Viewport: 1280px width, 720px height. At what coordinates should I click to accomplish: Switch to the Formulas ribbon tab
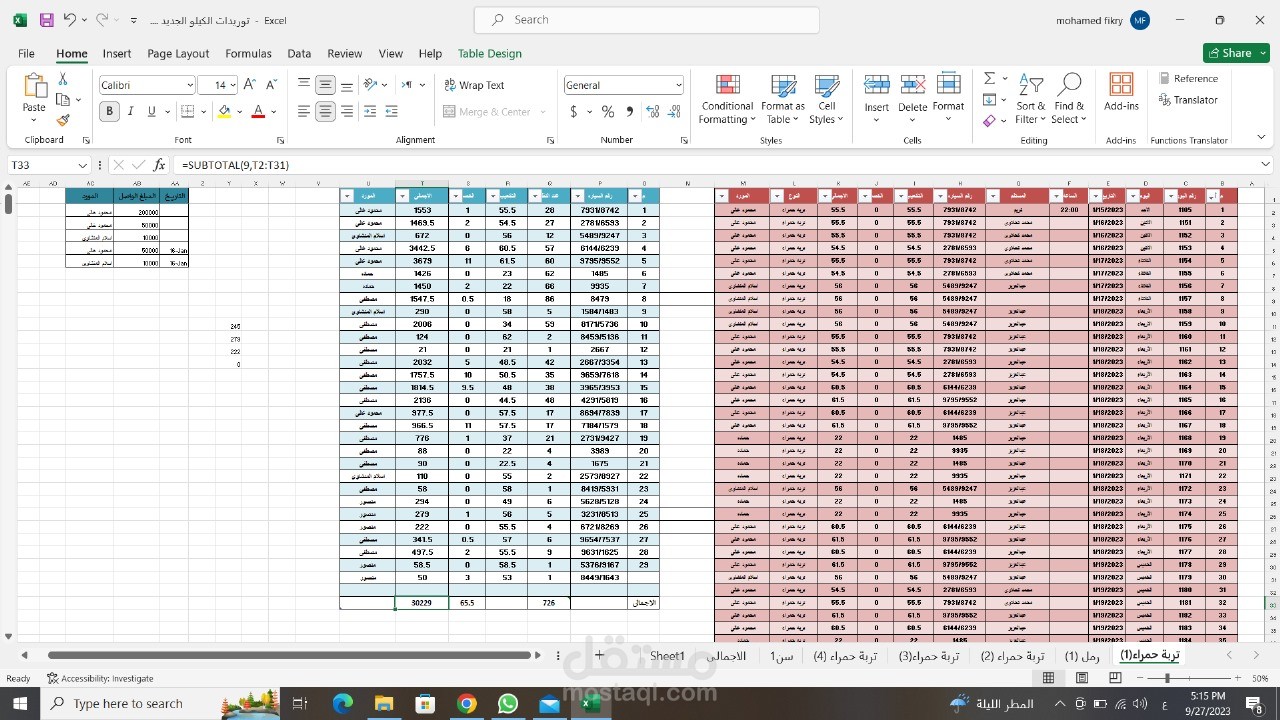click(x=248, y=54)
